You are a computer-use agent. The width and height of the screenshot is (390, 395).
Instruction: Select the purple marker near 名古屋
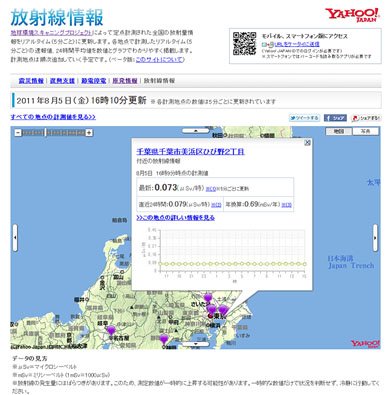click(x=111, y=330)
